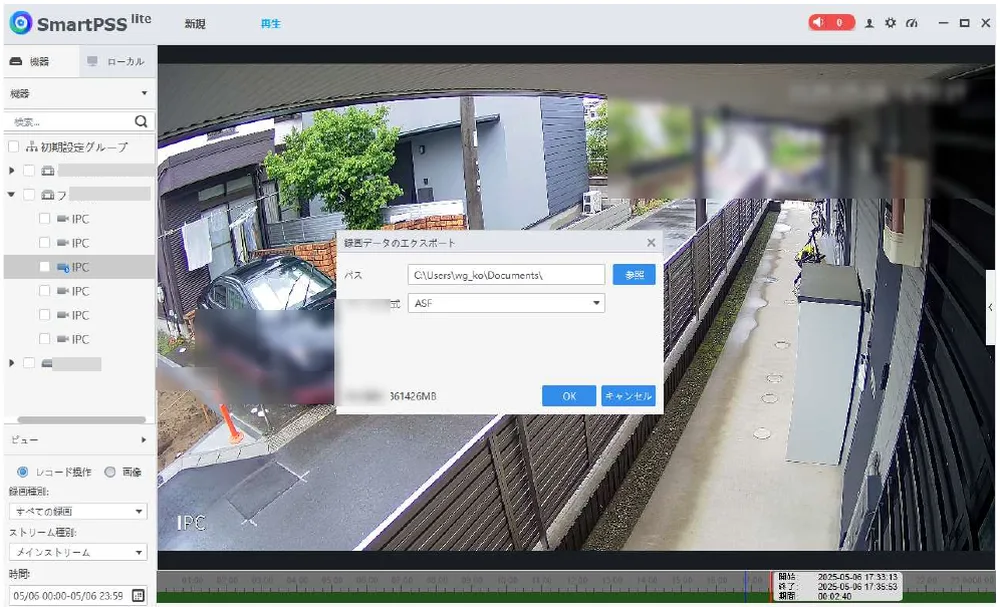1000x607 pixels.
Task: Confirm export with the OK button
Action: click(x=569, y=396)
